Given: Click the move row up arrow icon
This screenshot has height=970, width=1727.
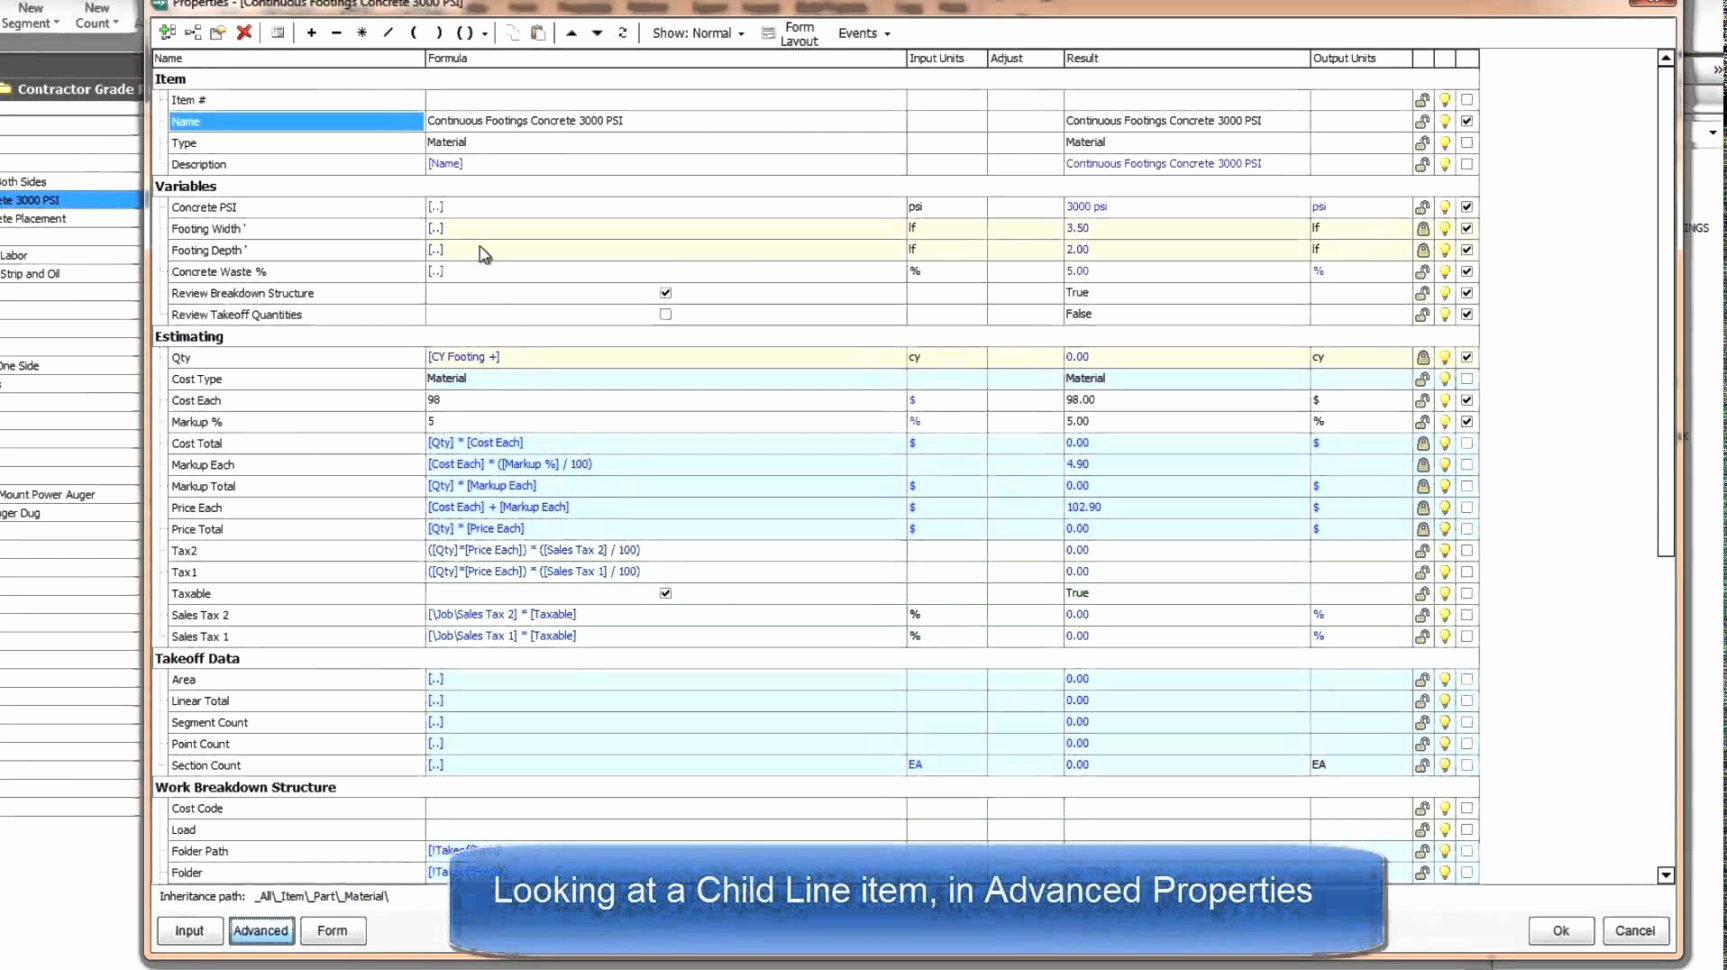Looking at the screenshot, I should pos(571,33).
